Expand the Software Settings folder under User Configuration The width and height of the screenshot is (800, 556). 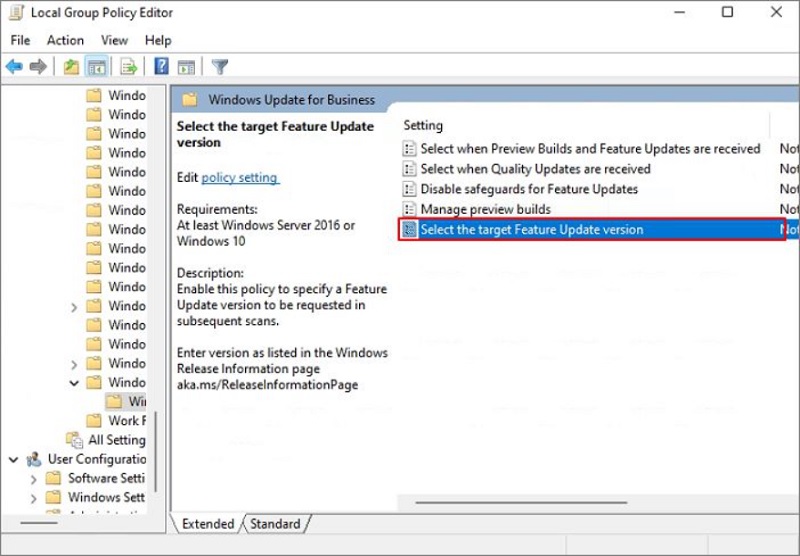coord(33,478)
